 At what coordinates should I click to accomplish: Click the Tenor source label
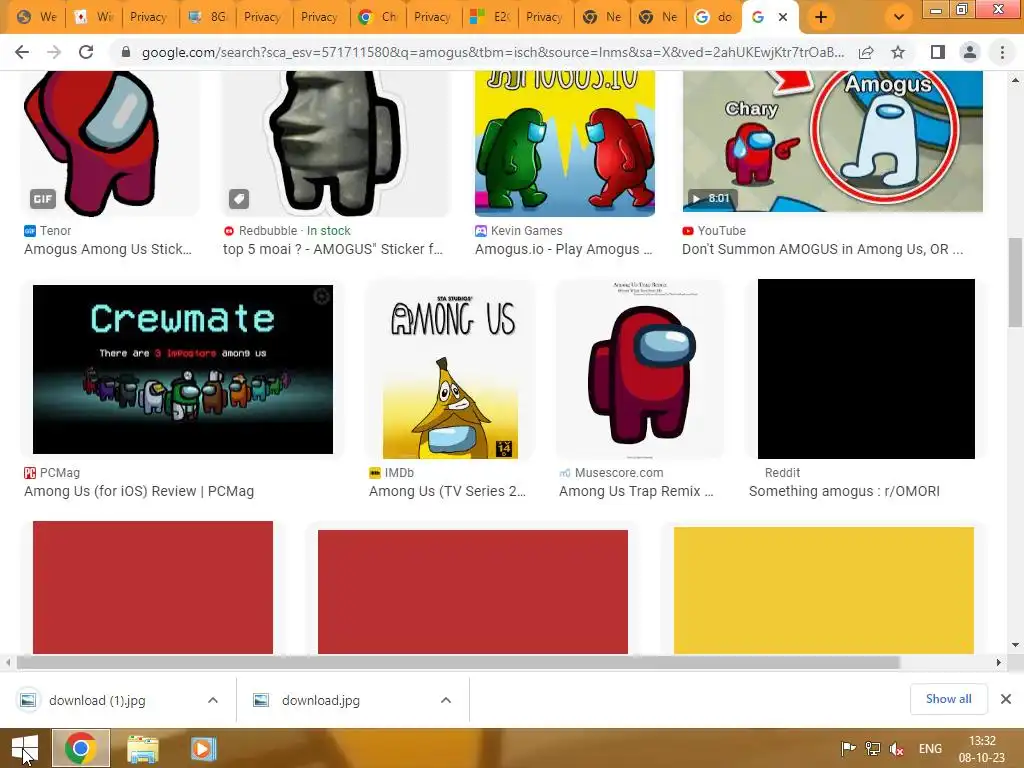(48, 231)
